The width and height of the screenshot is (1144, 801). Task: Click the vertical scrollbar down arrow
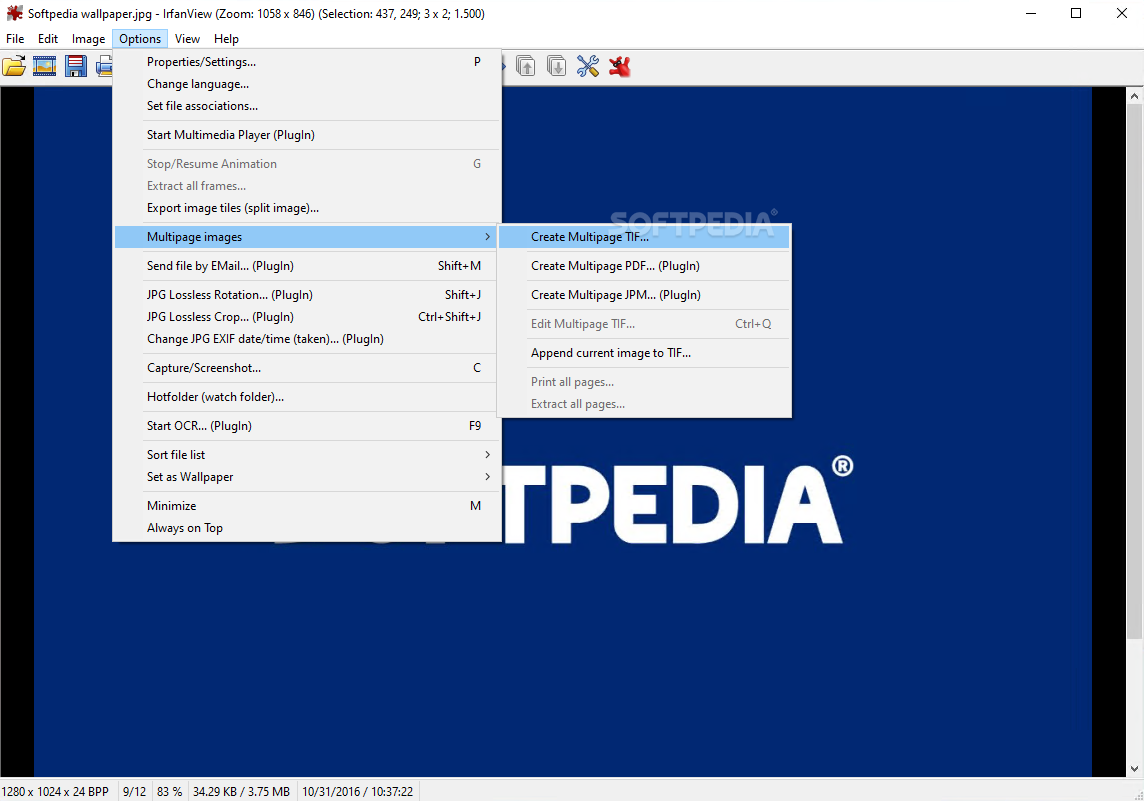[1135, 768]
